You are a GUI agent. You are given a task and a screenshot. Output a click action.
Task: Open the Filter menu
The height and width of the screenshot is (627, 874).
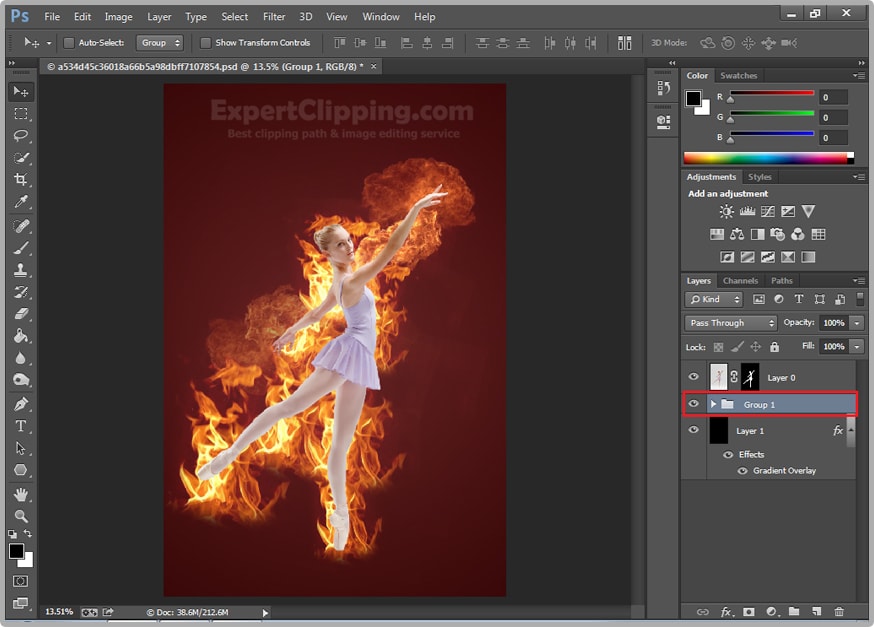pyautogui.click(x=273, y=16)
